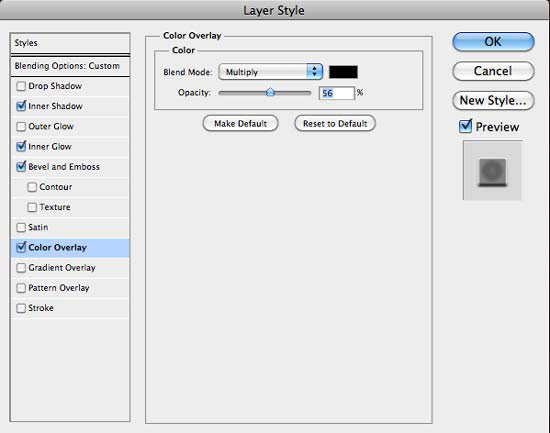
Task: Click the OK button
Action: tap(493, 42)
